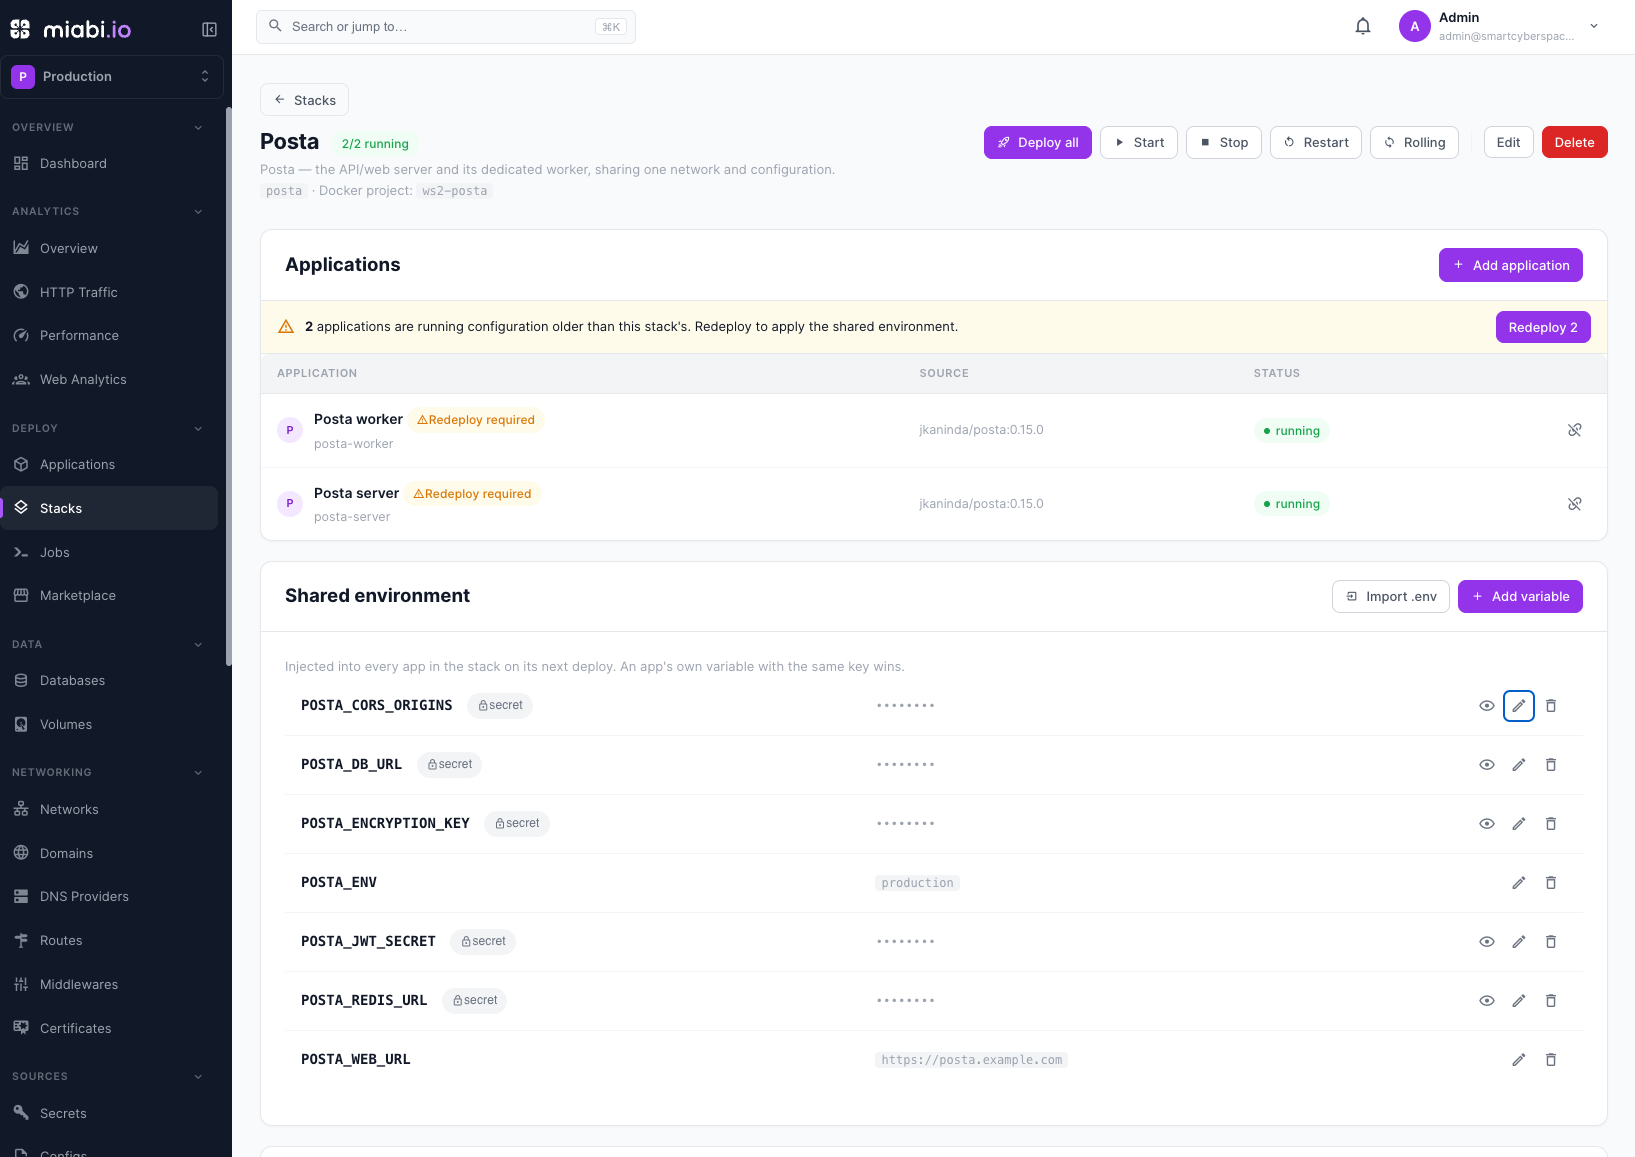Screen dimensions: 1635x1157
Task: Click the Deploy all button
Action: coord(1038,143)
